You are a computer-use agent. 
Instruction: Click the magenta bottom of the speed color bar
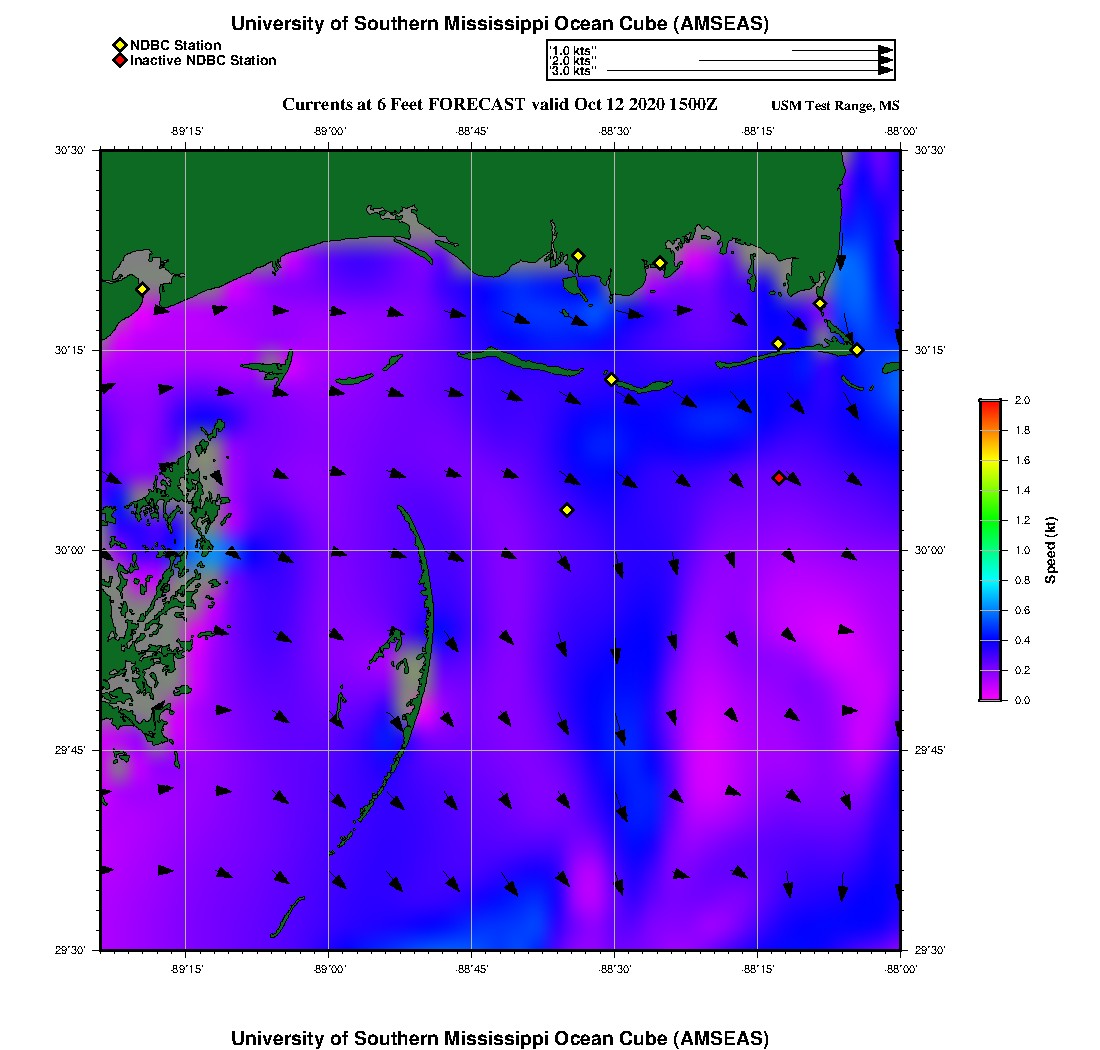coord(989,696)
